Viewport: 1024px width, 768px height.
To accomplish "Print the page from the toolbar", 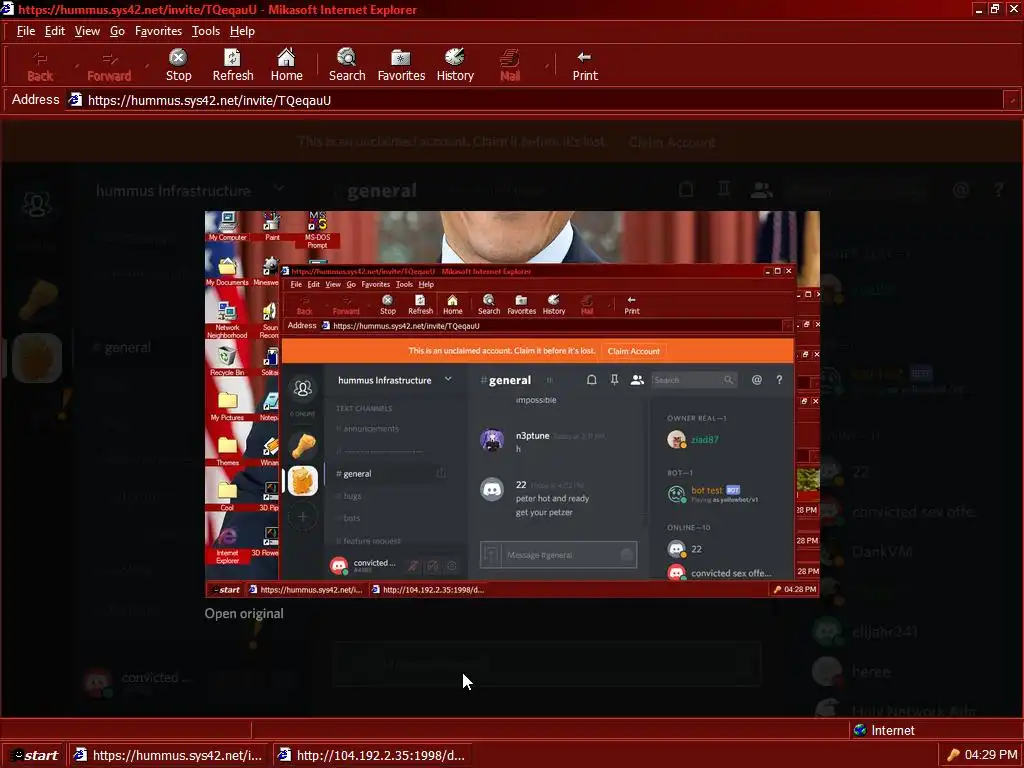I will click(x=584, y=65).
